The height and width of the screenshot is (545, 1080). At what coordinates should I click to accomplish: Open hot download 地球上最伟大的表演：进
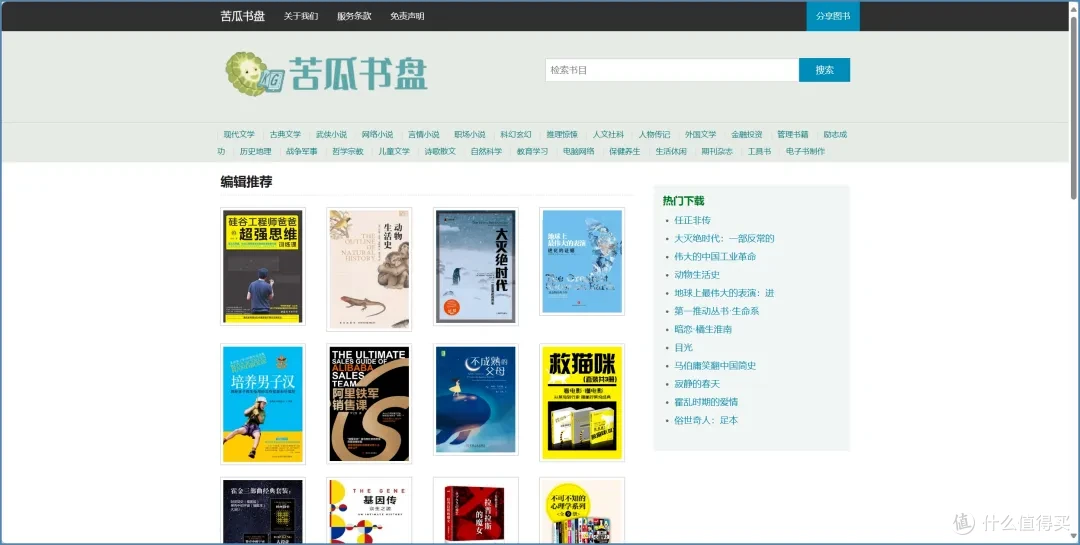725,293
